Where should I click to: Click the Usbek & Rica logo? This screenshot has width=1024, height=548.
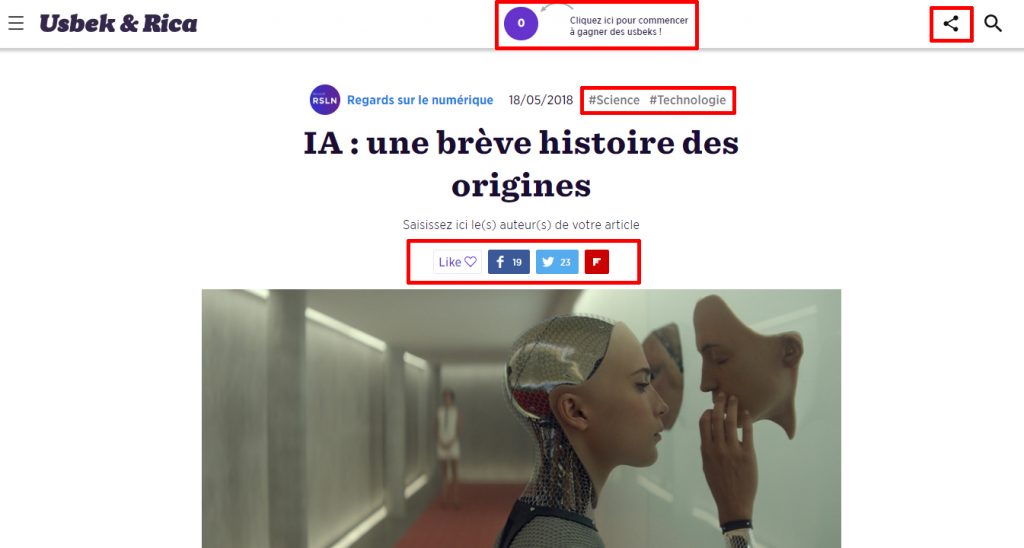coord(118,24)
